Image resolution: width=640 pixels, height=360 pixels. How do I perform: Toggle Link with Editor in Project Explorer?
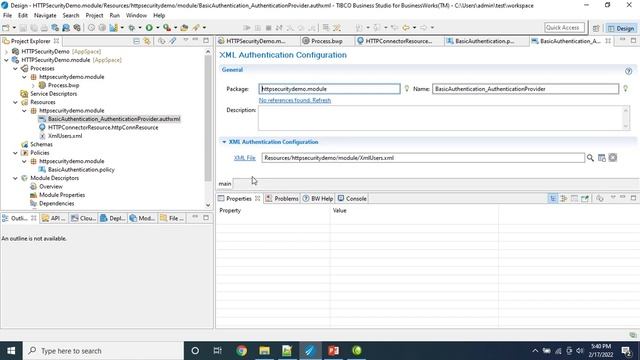click(147, 41)
